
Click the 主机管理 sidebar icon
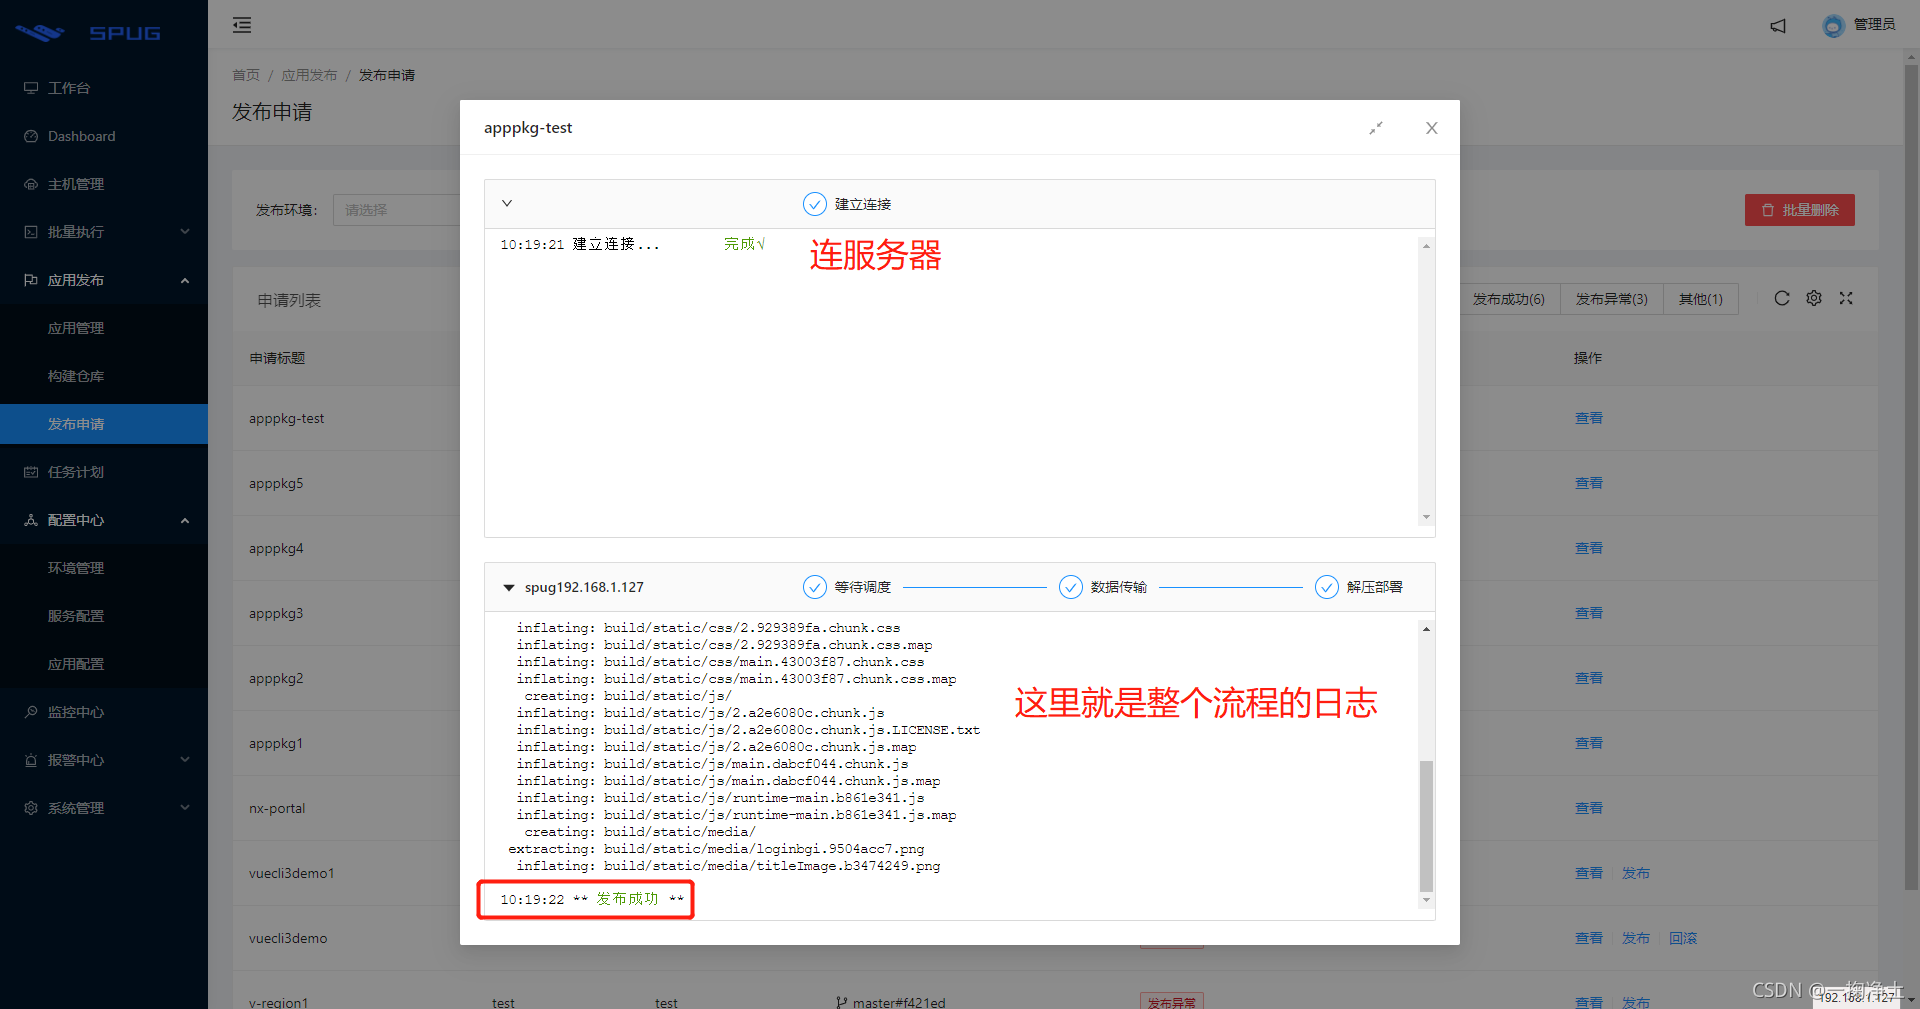pos(29,184)
